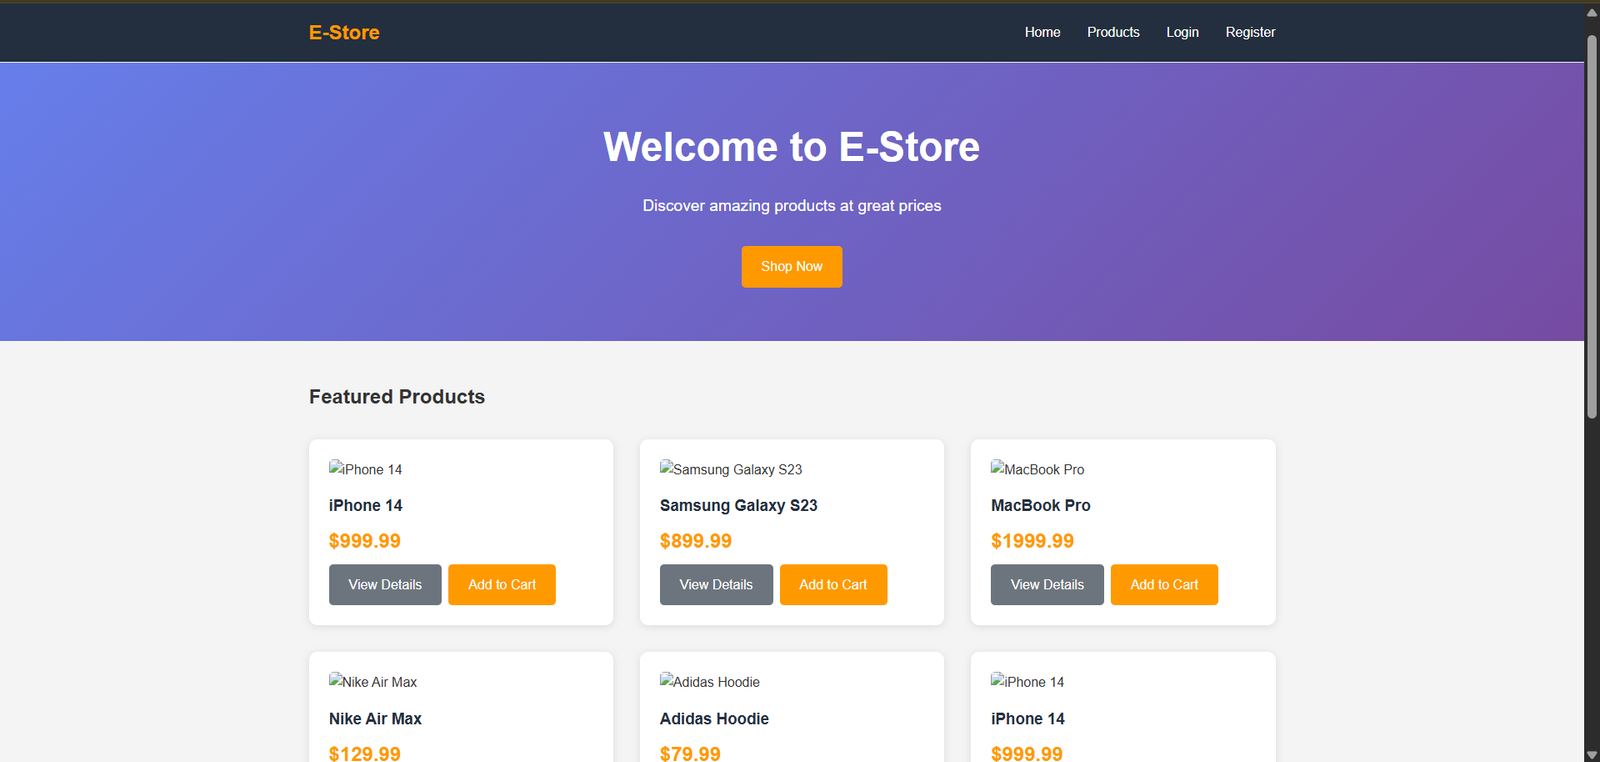This screenshot has height=762, width=1600.
Task: Click the vertical scrollbar thumb
Action: 1592,226
